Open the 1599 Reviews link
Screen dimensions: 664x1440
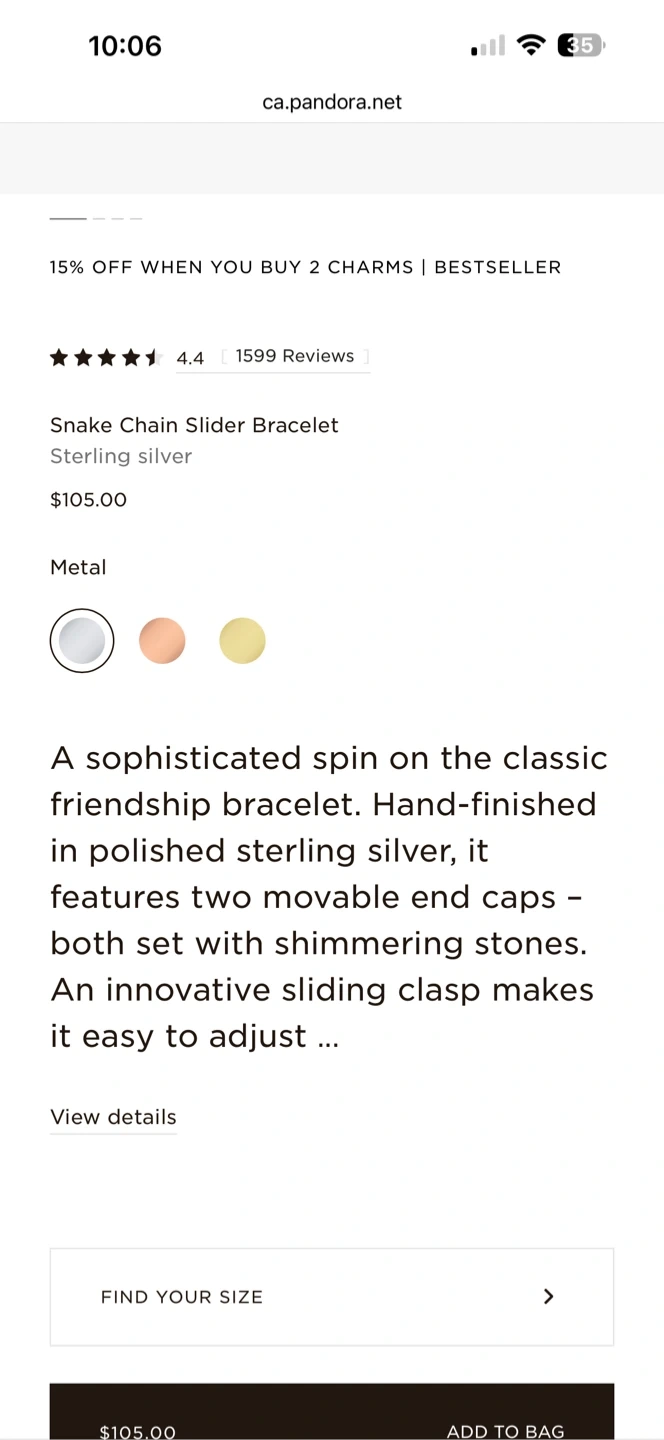pyautogui.click(x=295, y=356)
